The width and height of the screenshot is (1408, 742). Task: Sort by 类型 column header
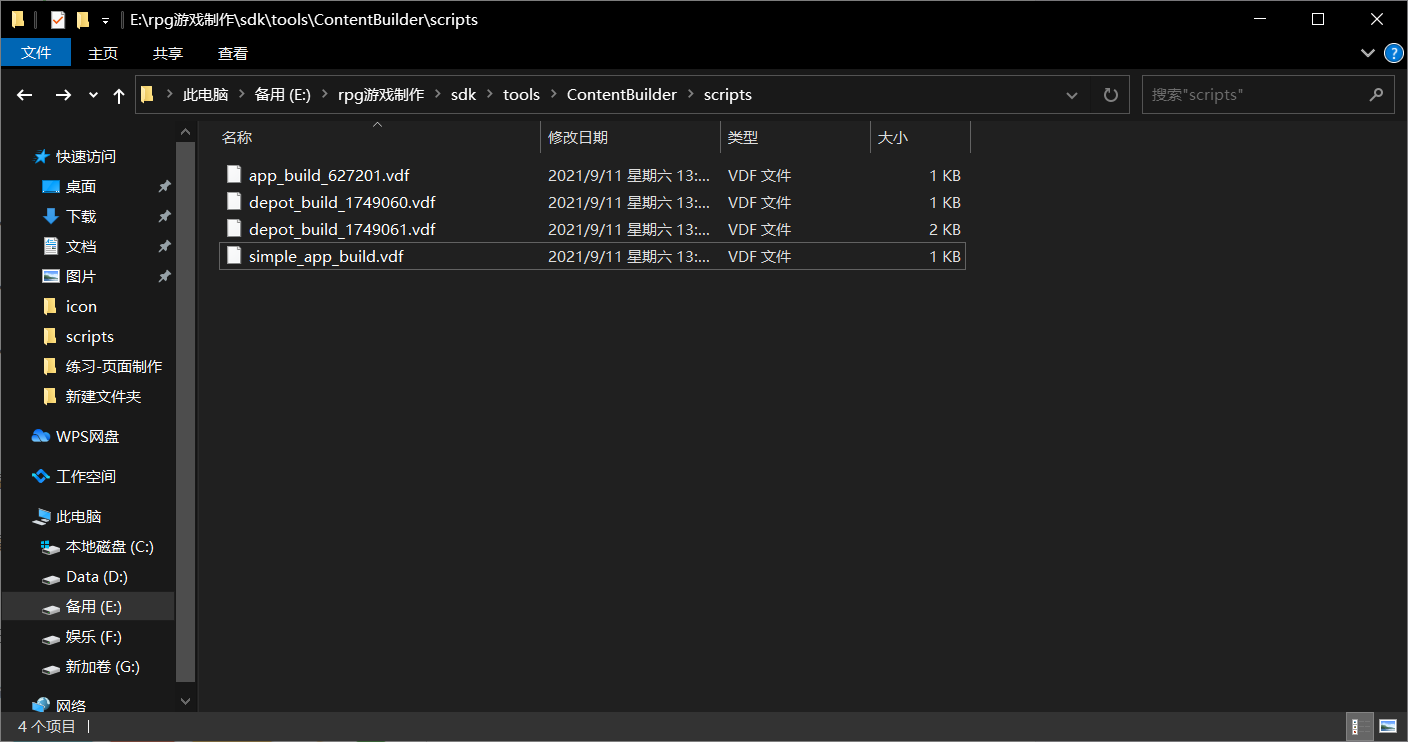[x=795, y=137]
